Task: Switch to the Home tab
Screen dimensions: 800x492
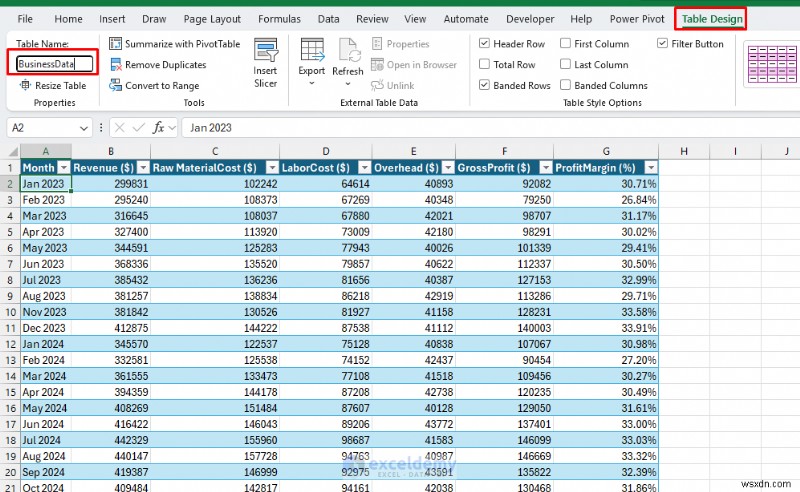Action: click(68, 19)
